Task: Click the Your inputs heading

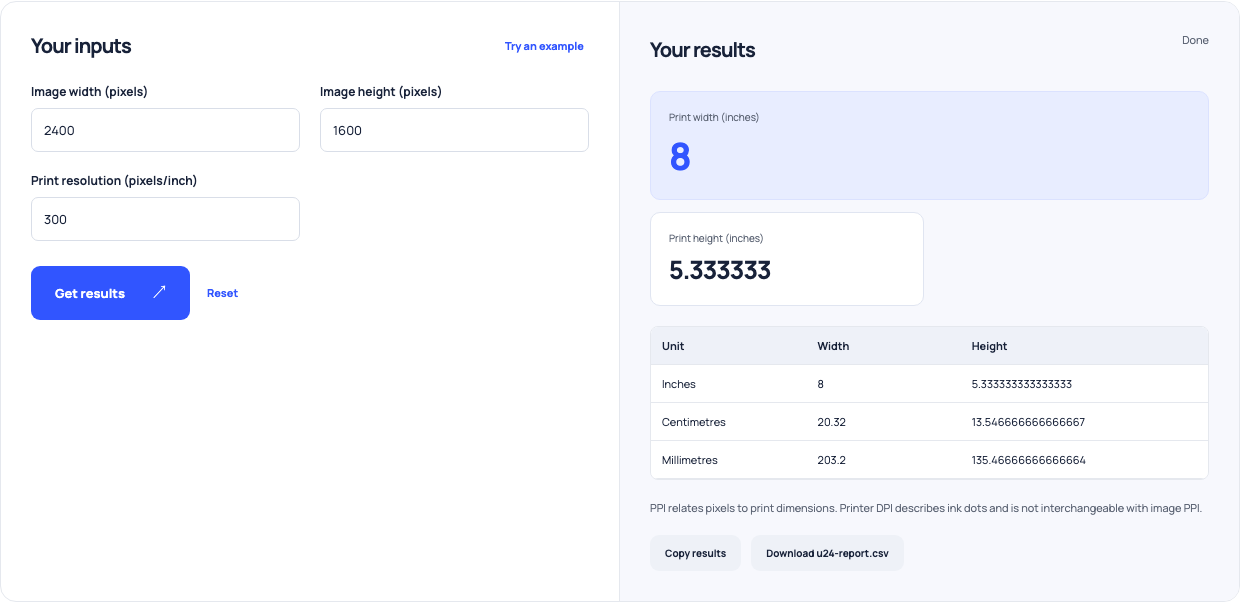Action: [81, 46]
